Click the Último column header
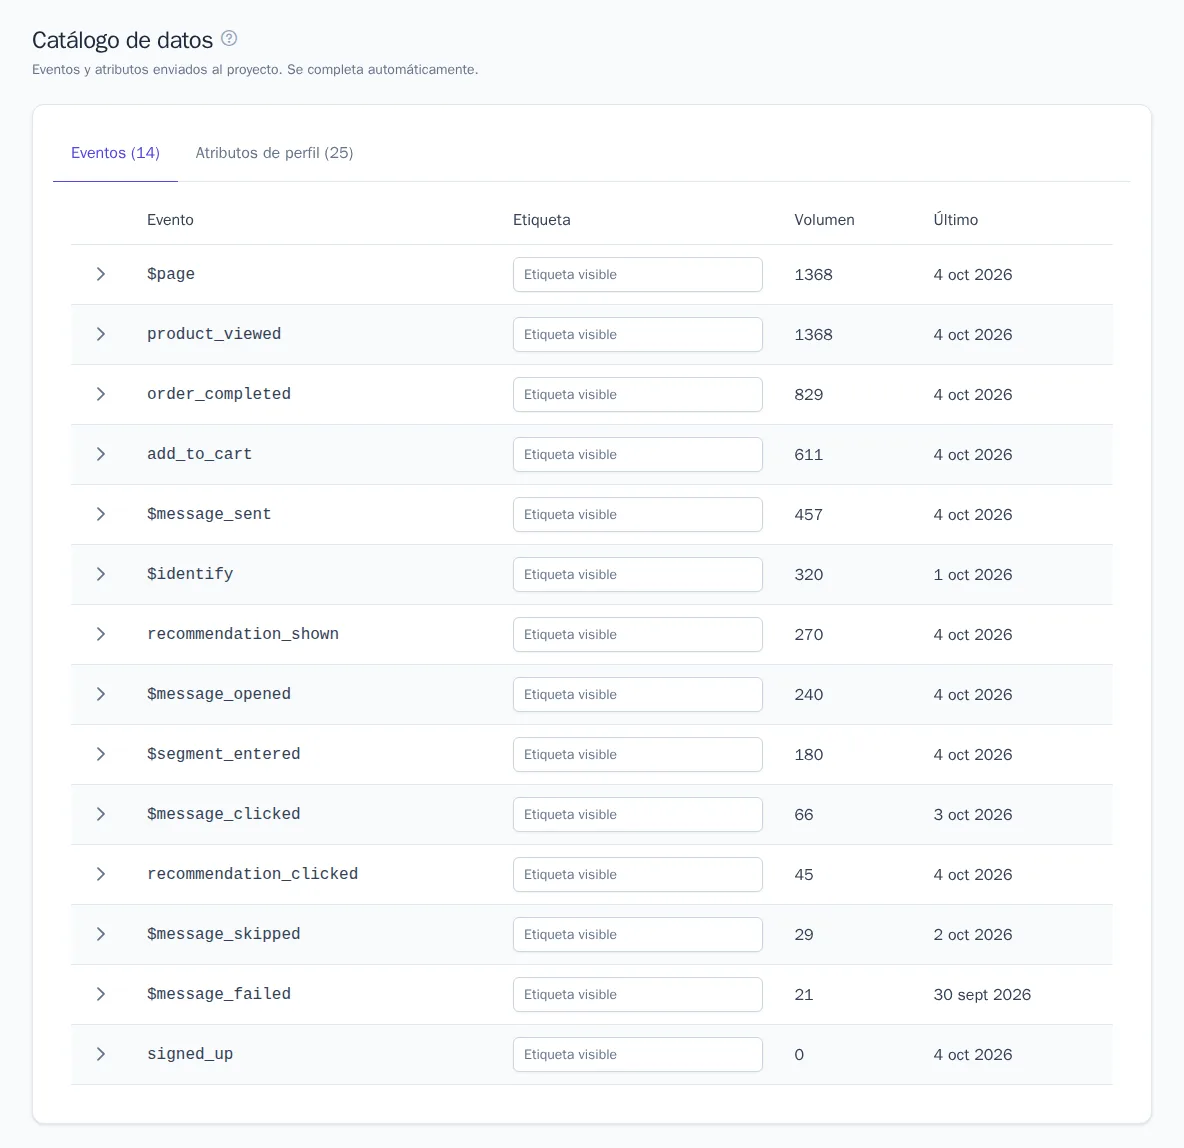 (955, 220)
